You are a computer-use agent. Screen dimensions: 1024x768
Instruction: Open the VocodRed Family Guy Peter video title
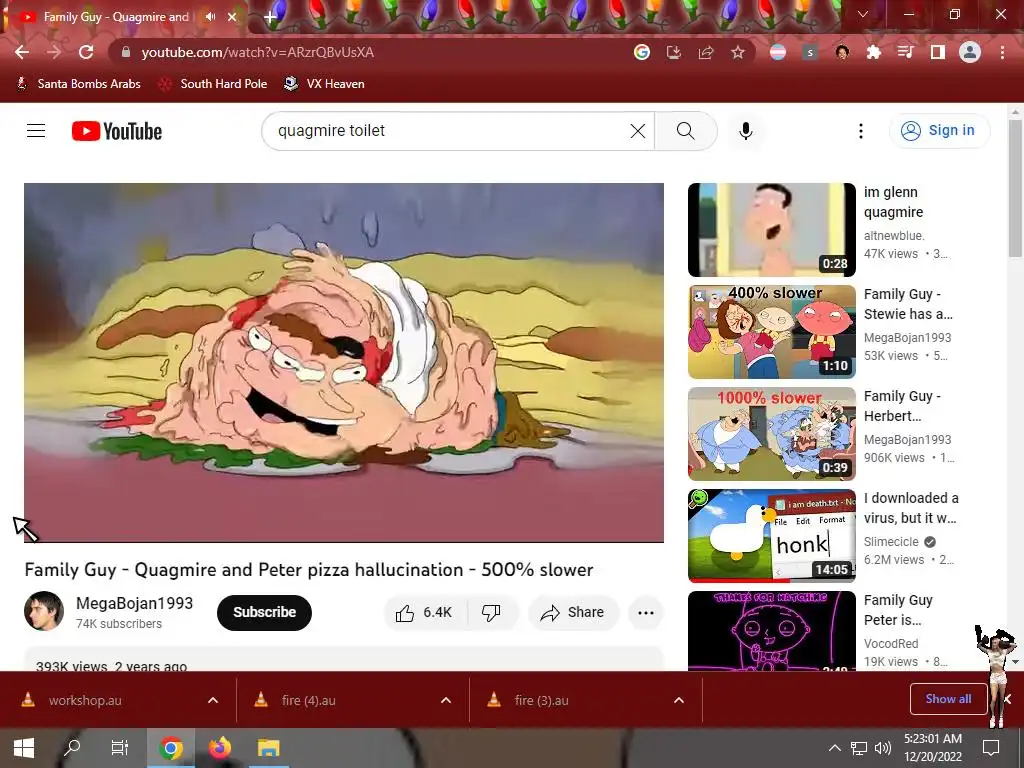click(x=899, y=610)
